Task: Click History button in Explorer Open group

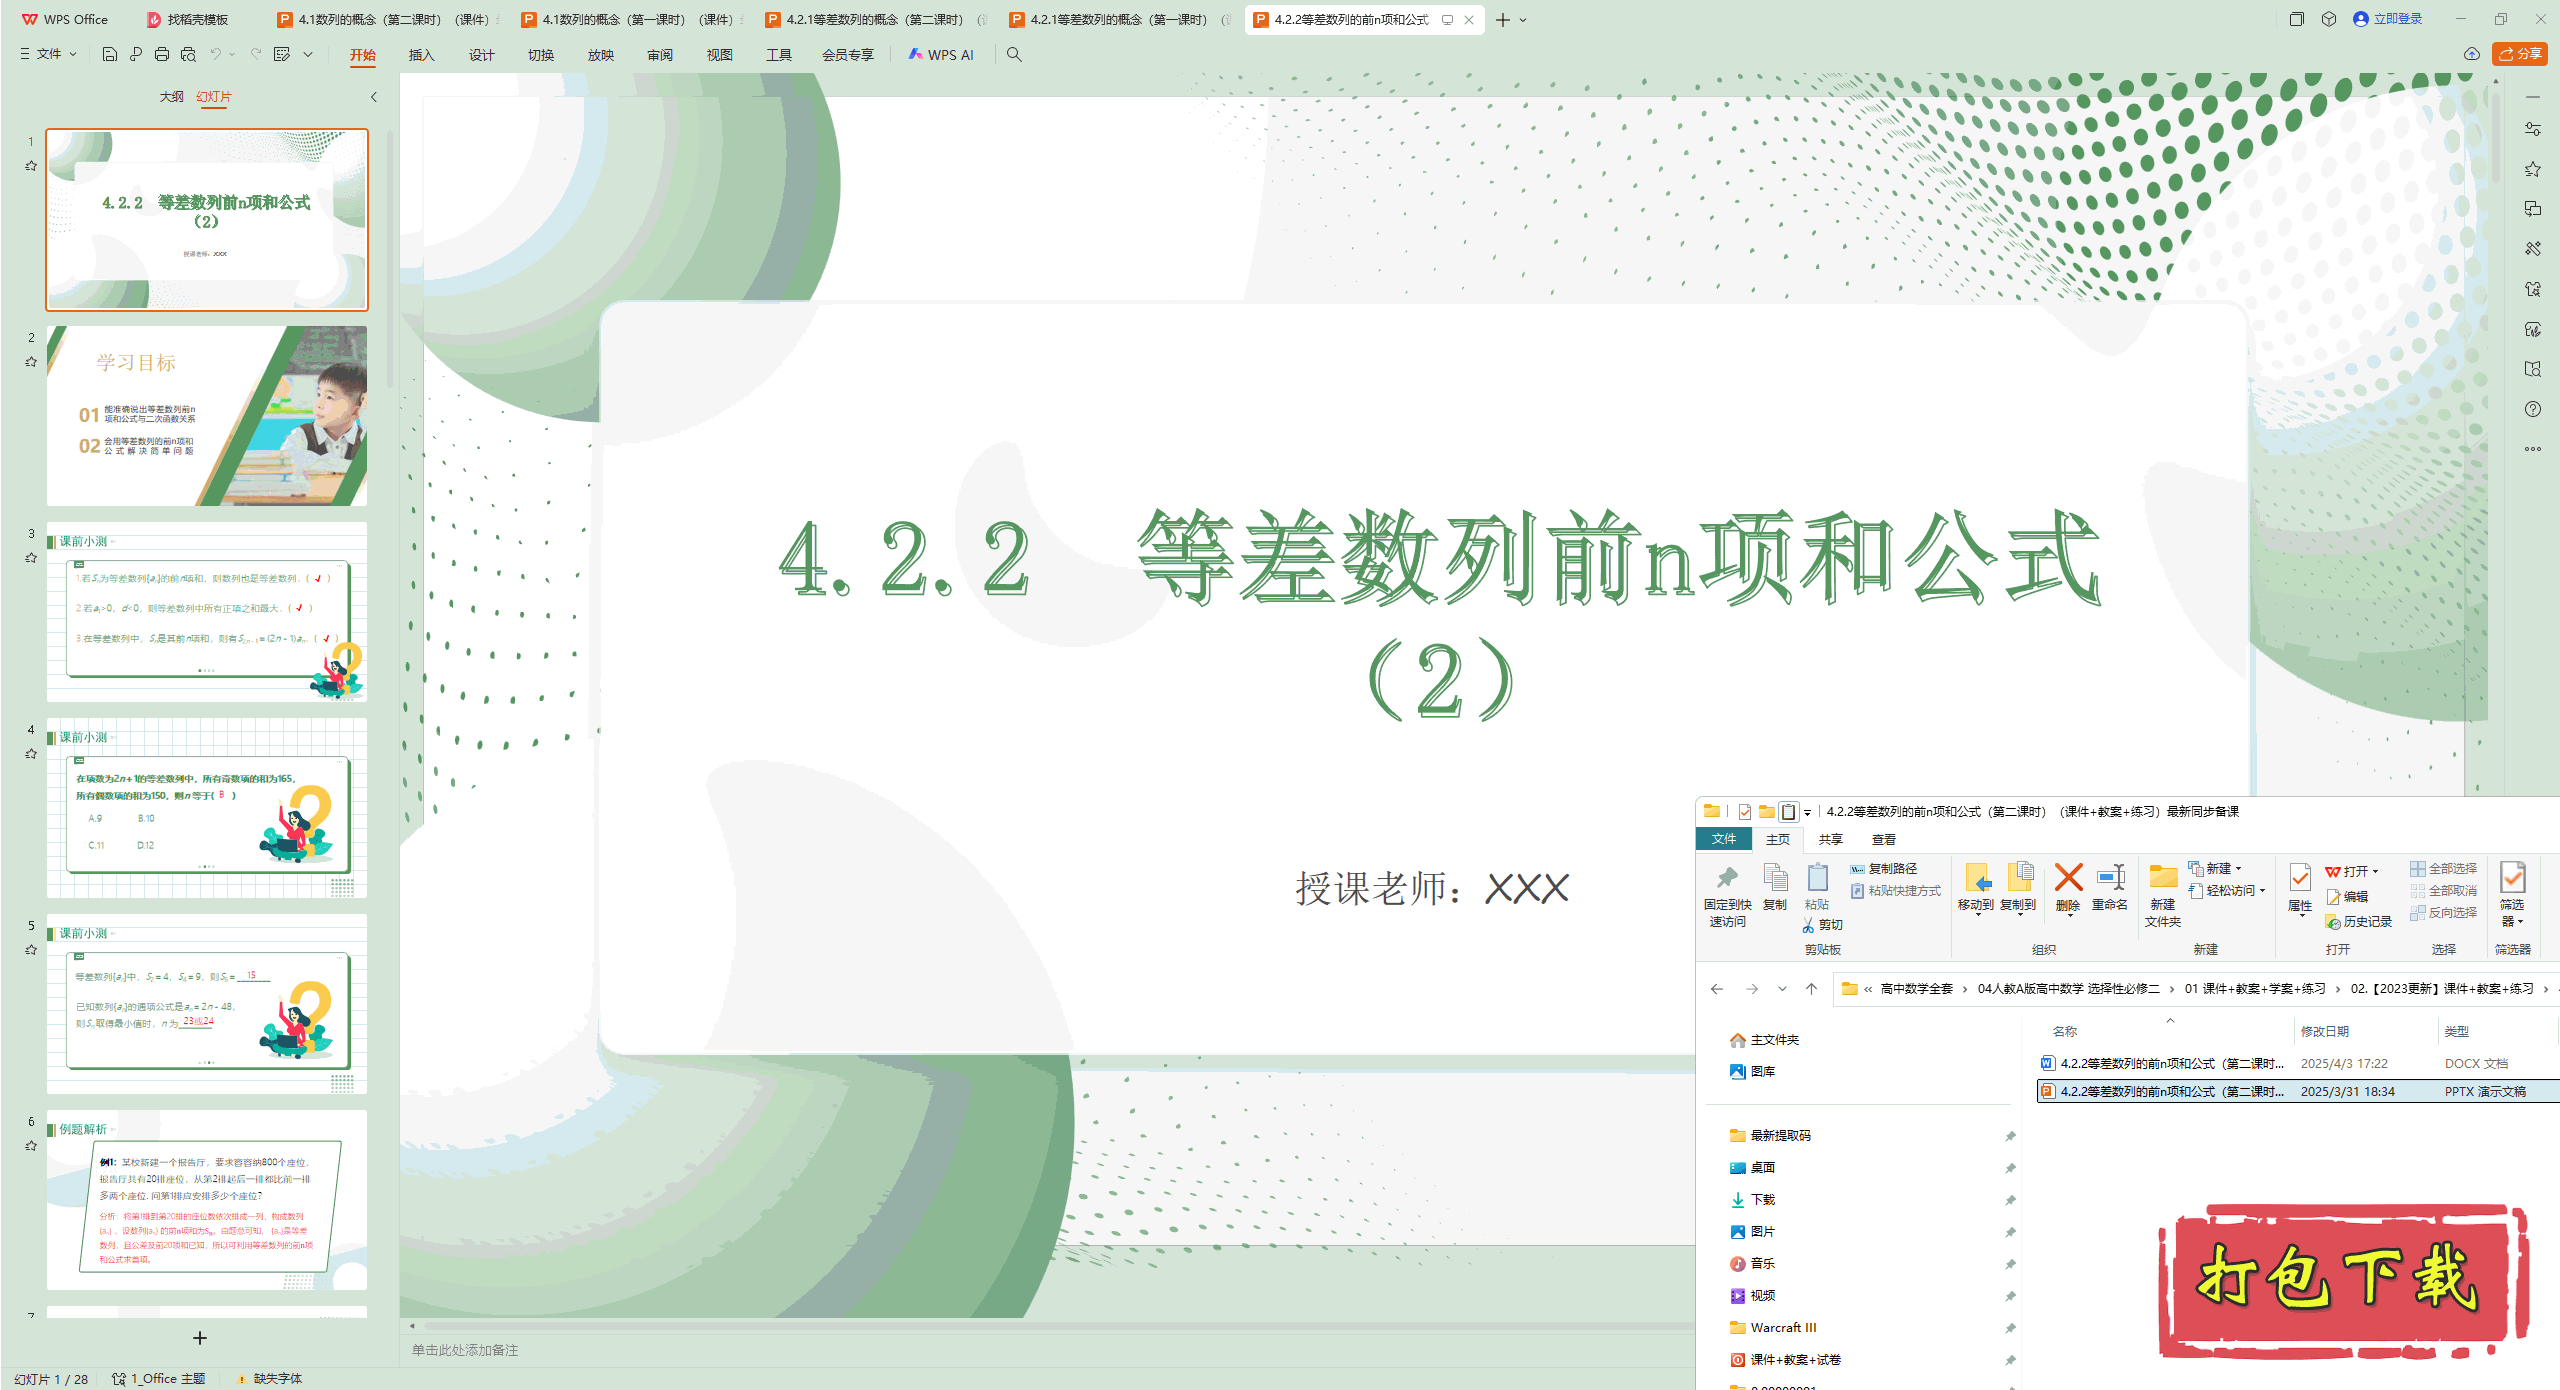Action: tap(2359, 922)
